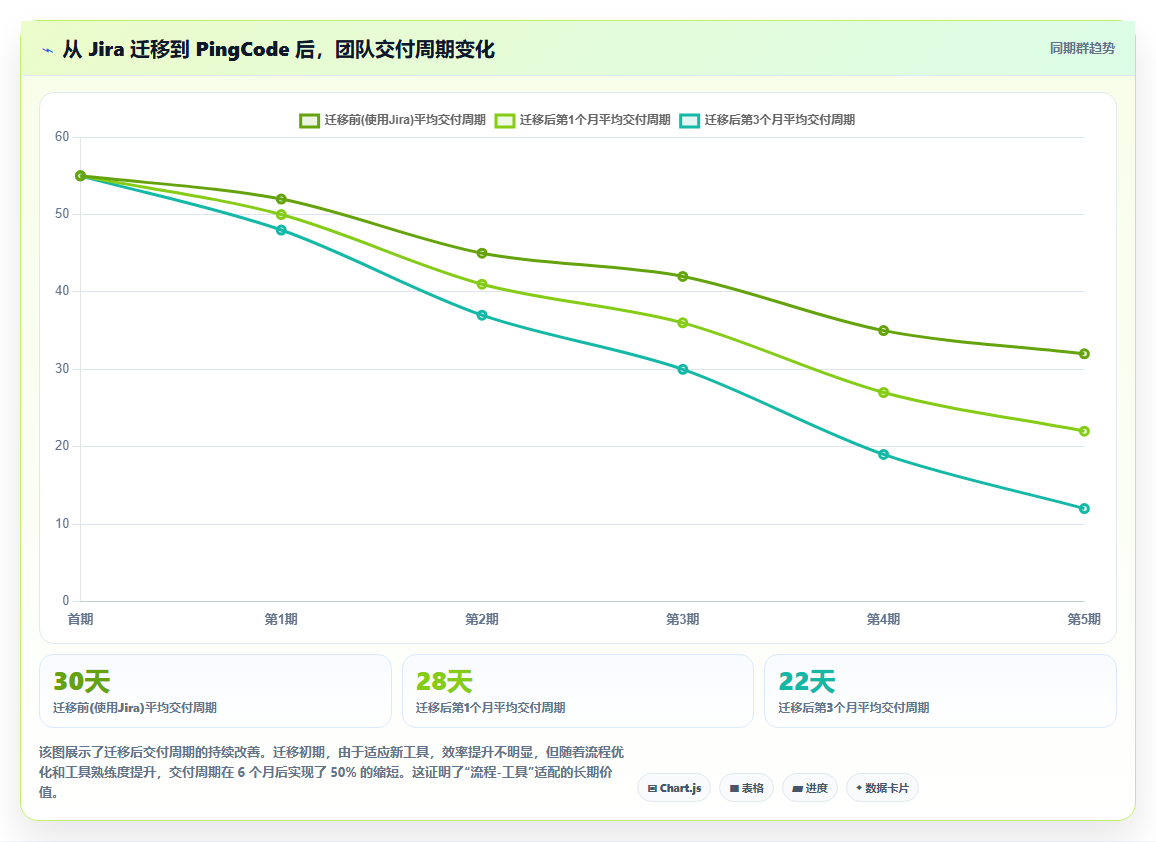Click the 30 y-axis value

(62, 369)
